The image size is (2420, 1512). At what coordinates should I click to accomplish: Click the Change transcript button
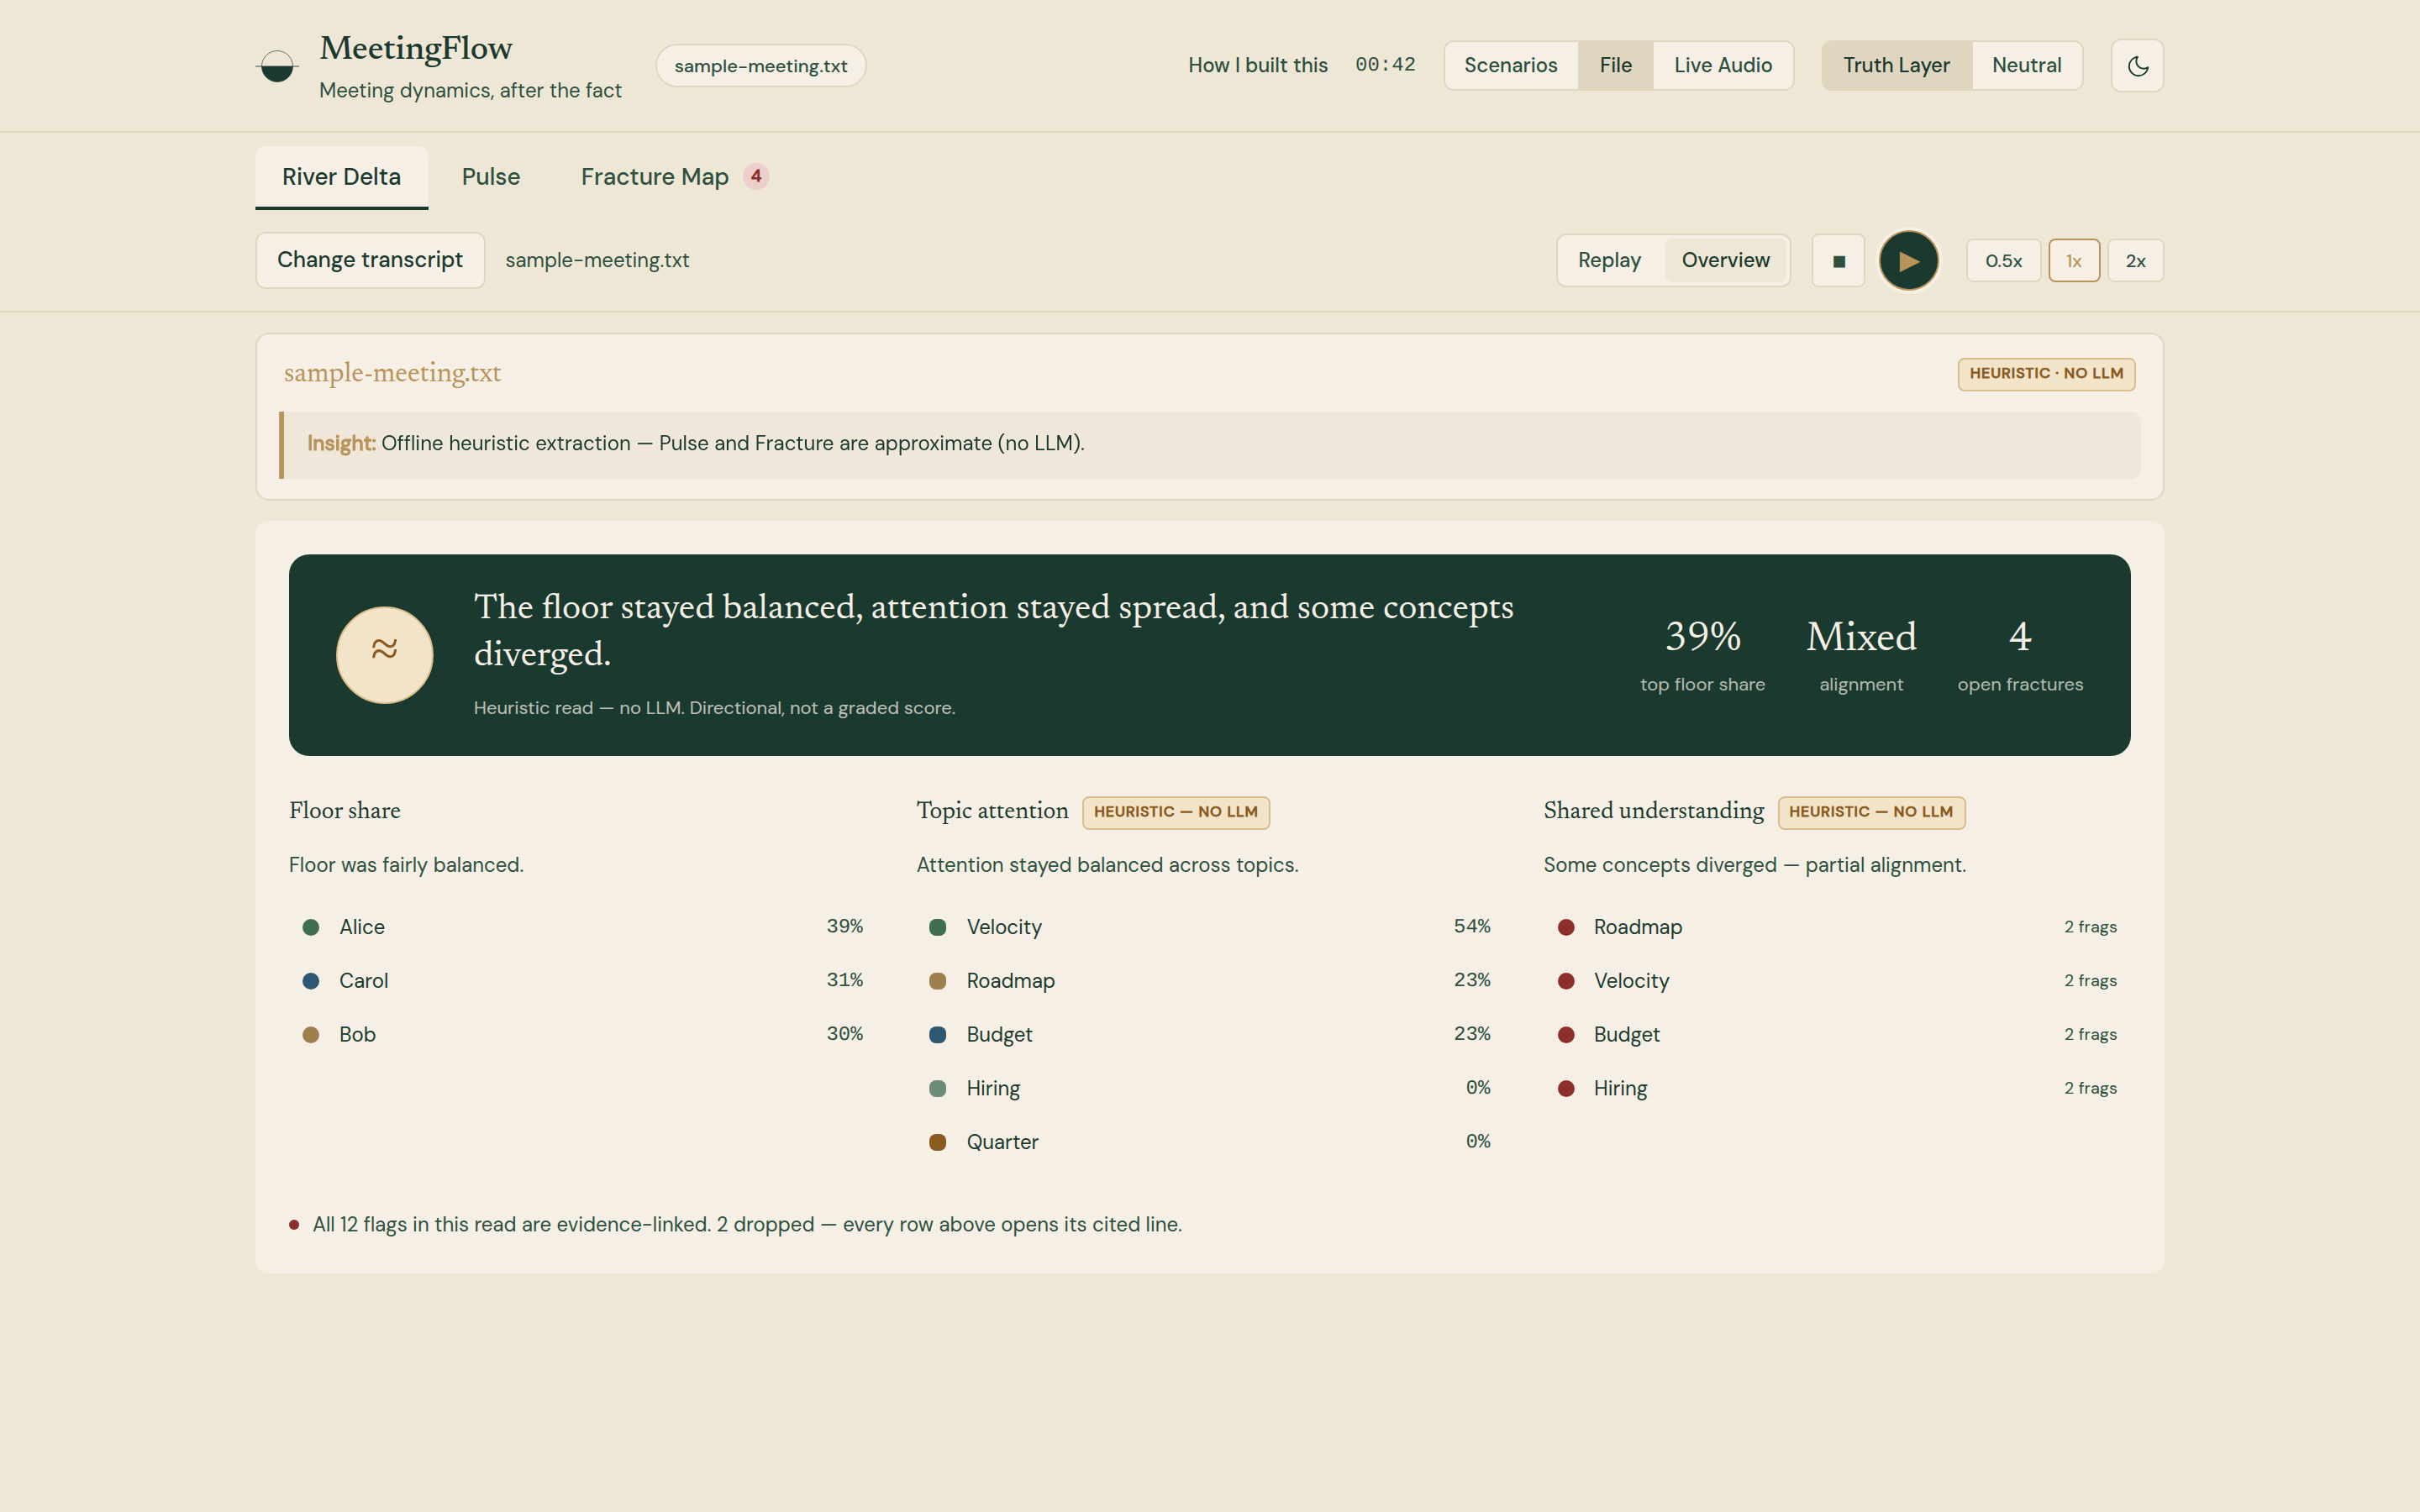[370, 261]
